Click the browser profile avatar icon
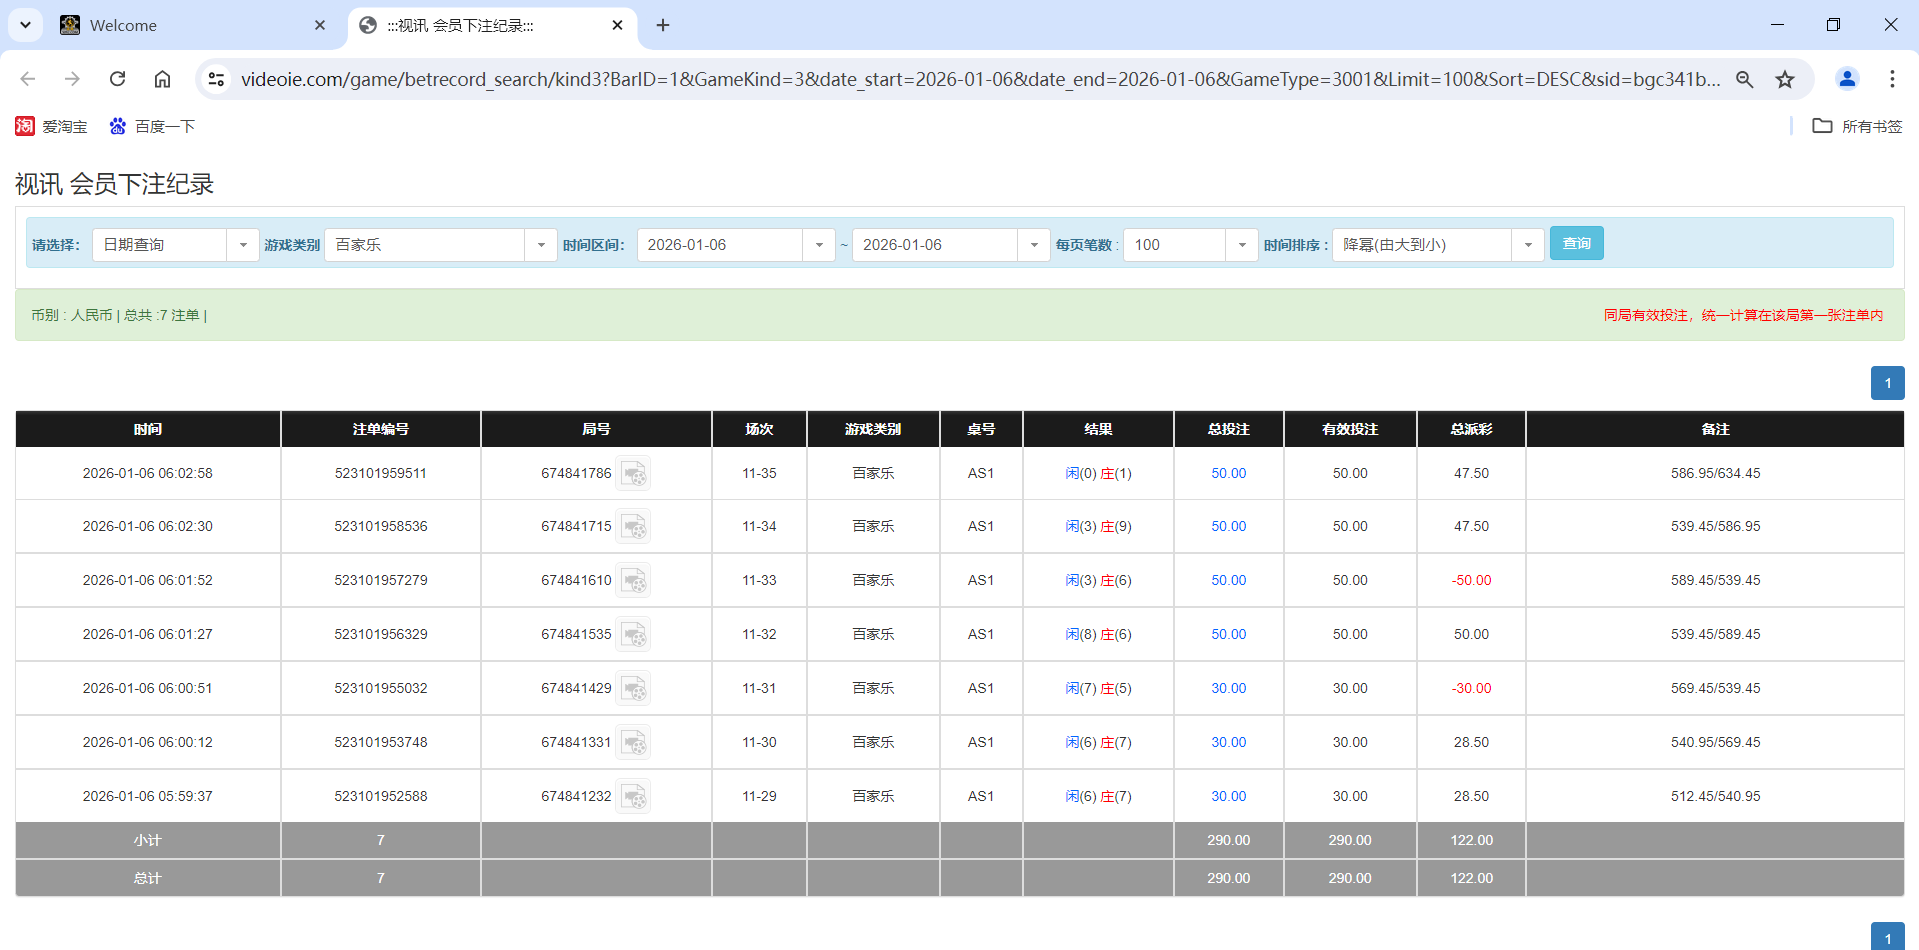The width and height of the screenshot is (1919, 950). pyautogui.click(x=1847, y=79)
